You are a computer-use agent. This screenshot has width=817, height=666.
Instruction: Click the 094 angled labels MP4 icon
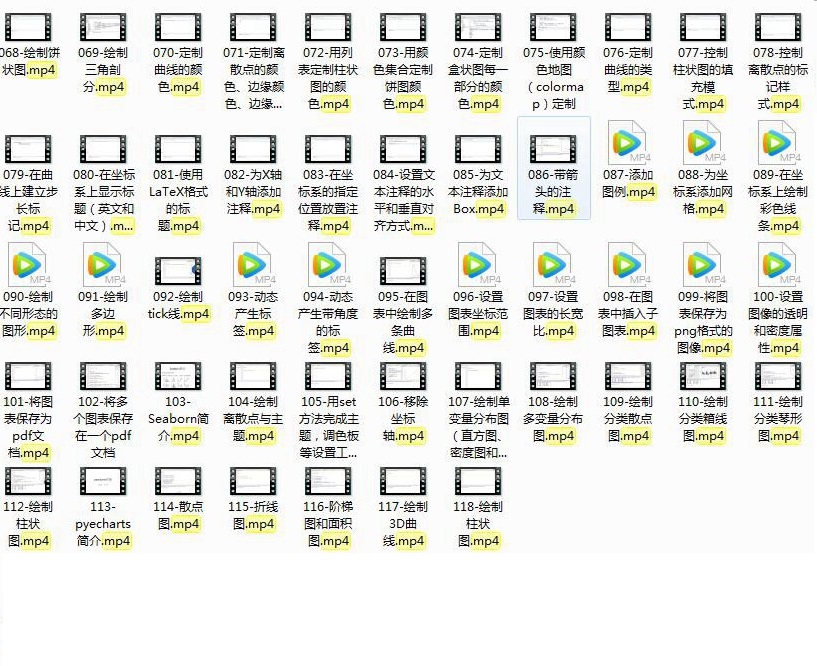[x=328, y=267]
